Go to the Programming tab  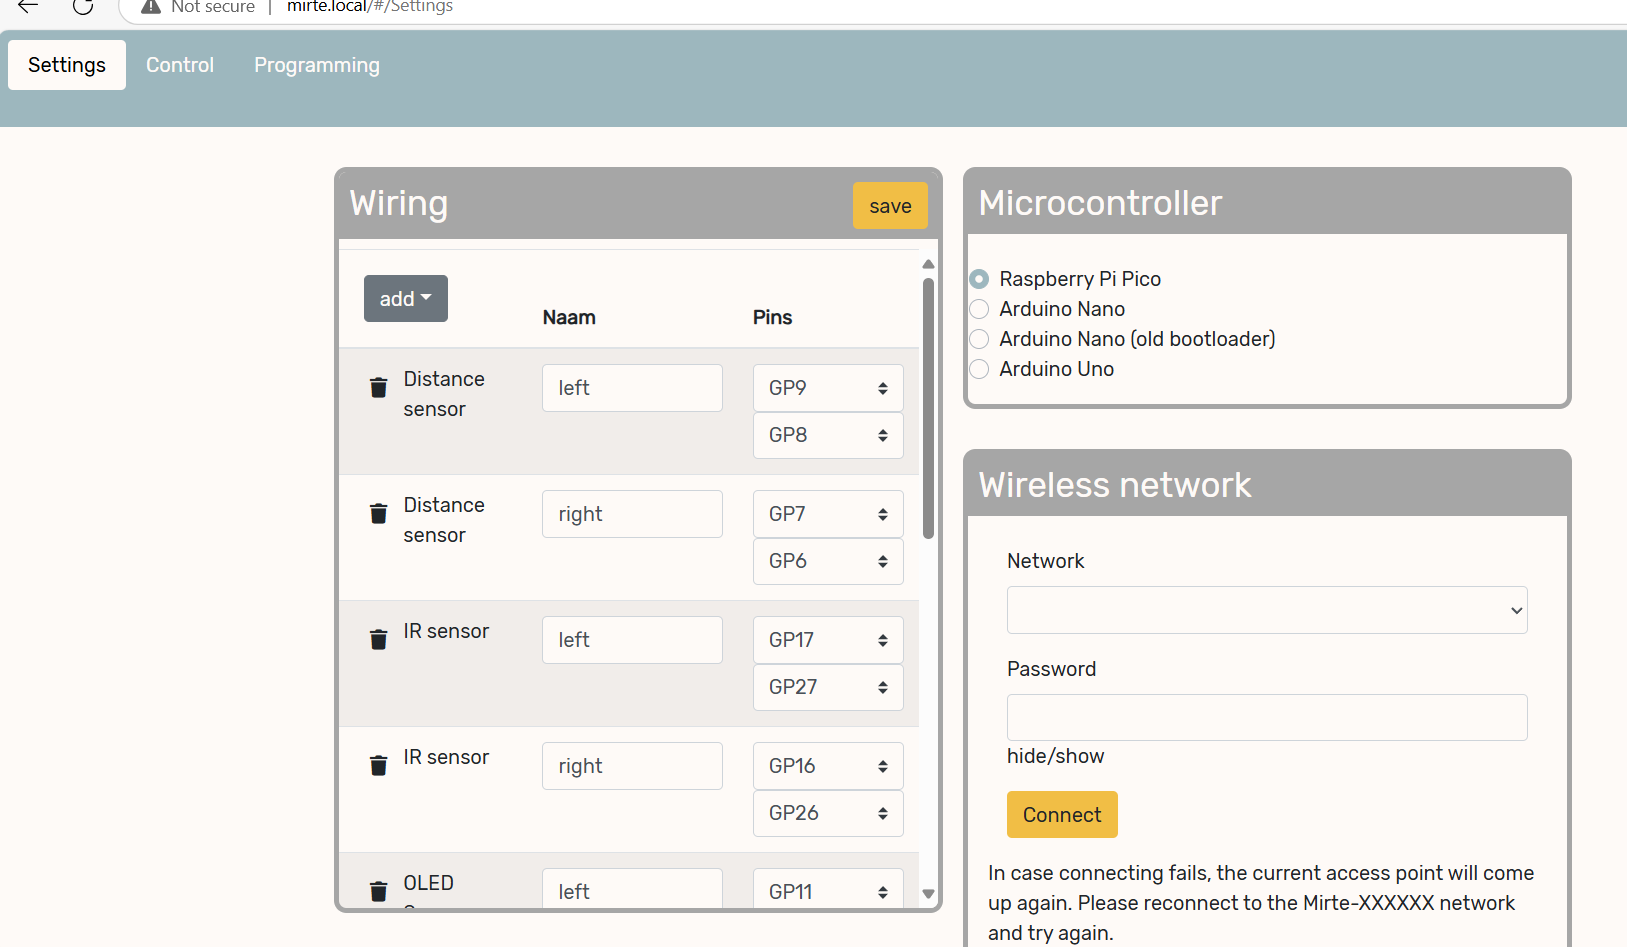pos(317,65)
